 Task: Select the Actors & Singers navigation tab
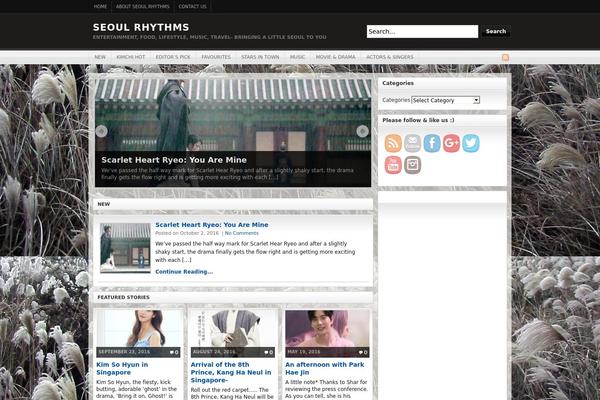(390, 57)
